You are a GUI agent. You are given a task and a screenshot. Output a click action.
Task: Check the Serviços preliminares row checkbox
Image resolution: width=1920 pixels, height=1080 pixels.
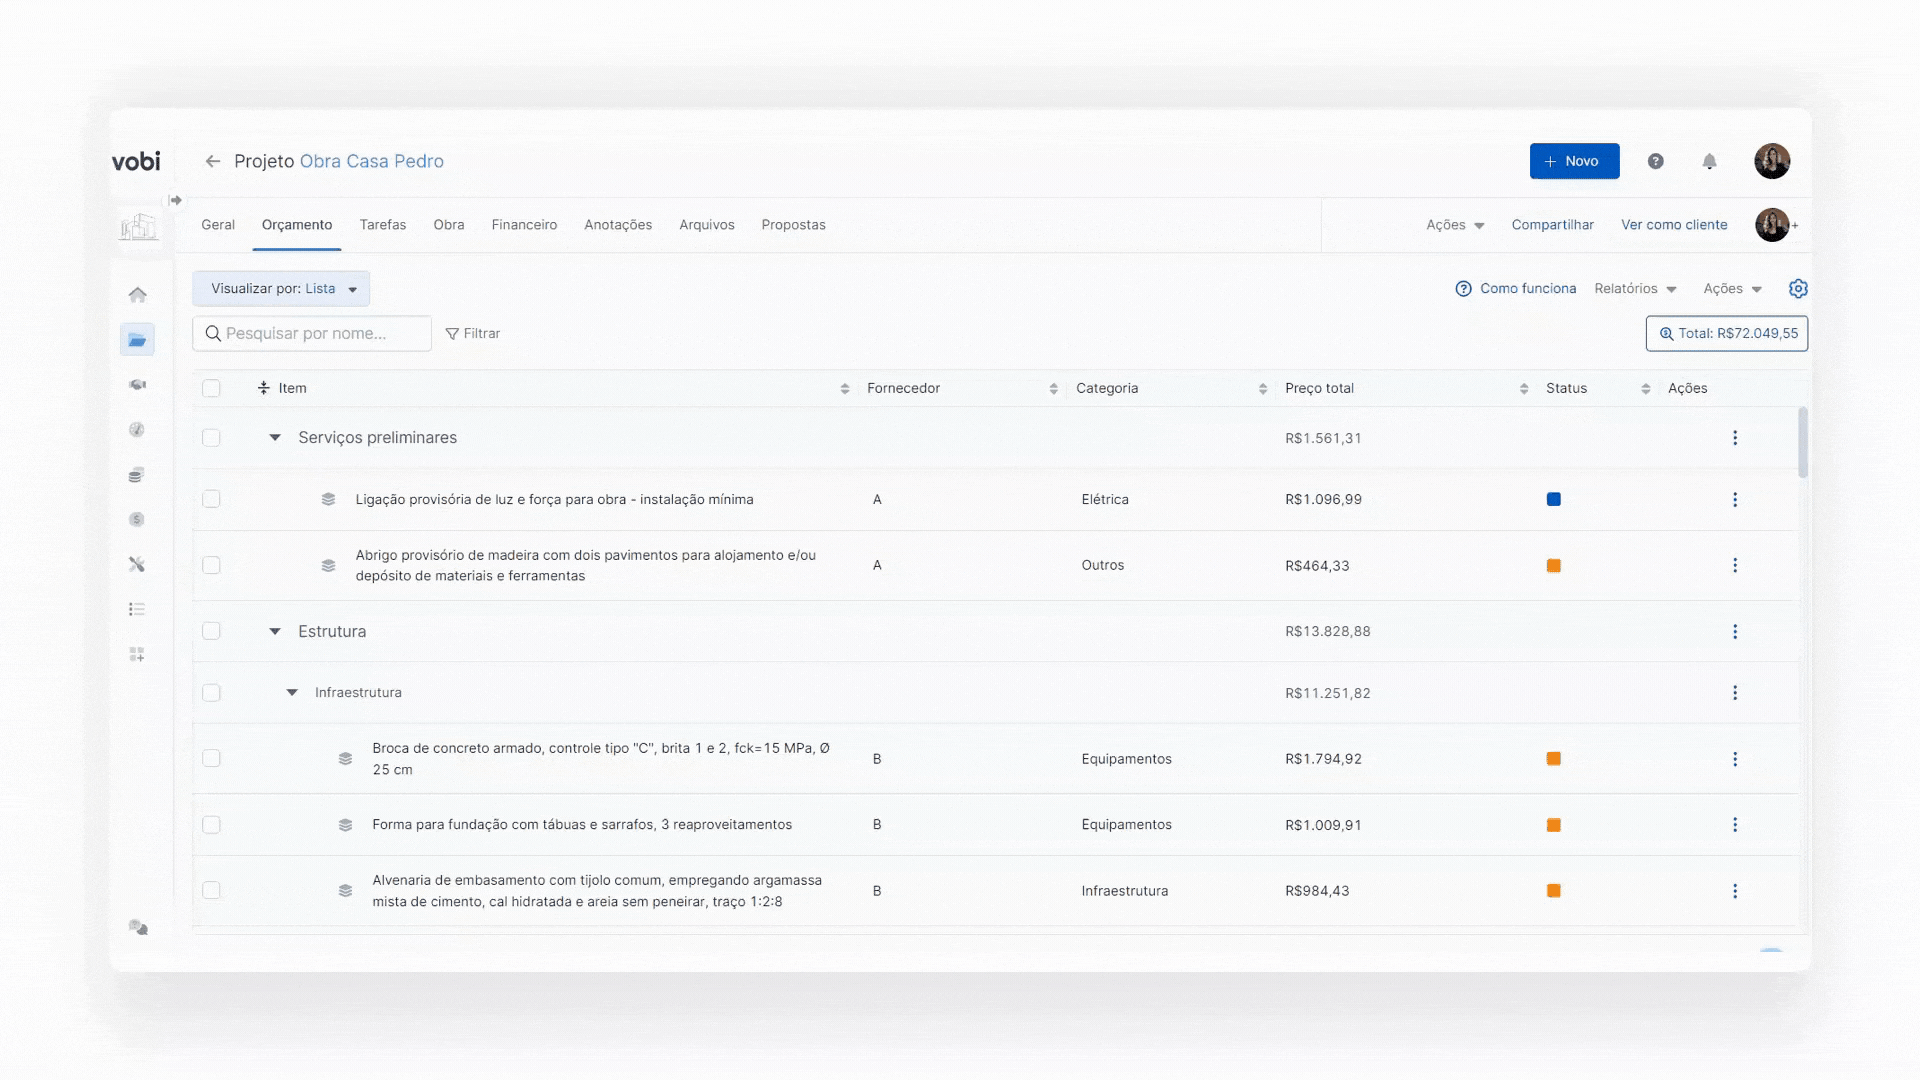[x=211, y=438]
